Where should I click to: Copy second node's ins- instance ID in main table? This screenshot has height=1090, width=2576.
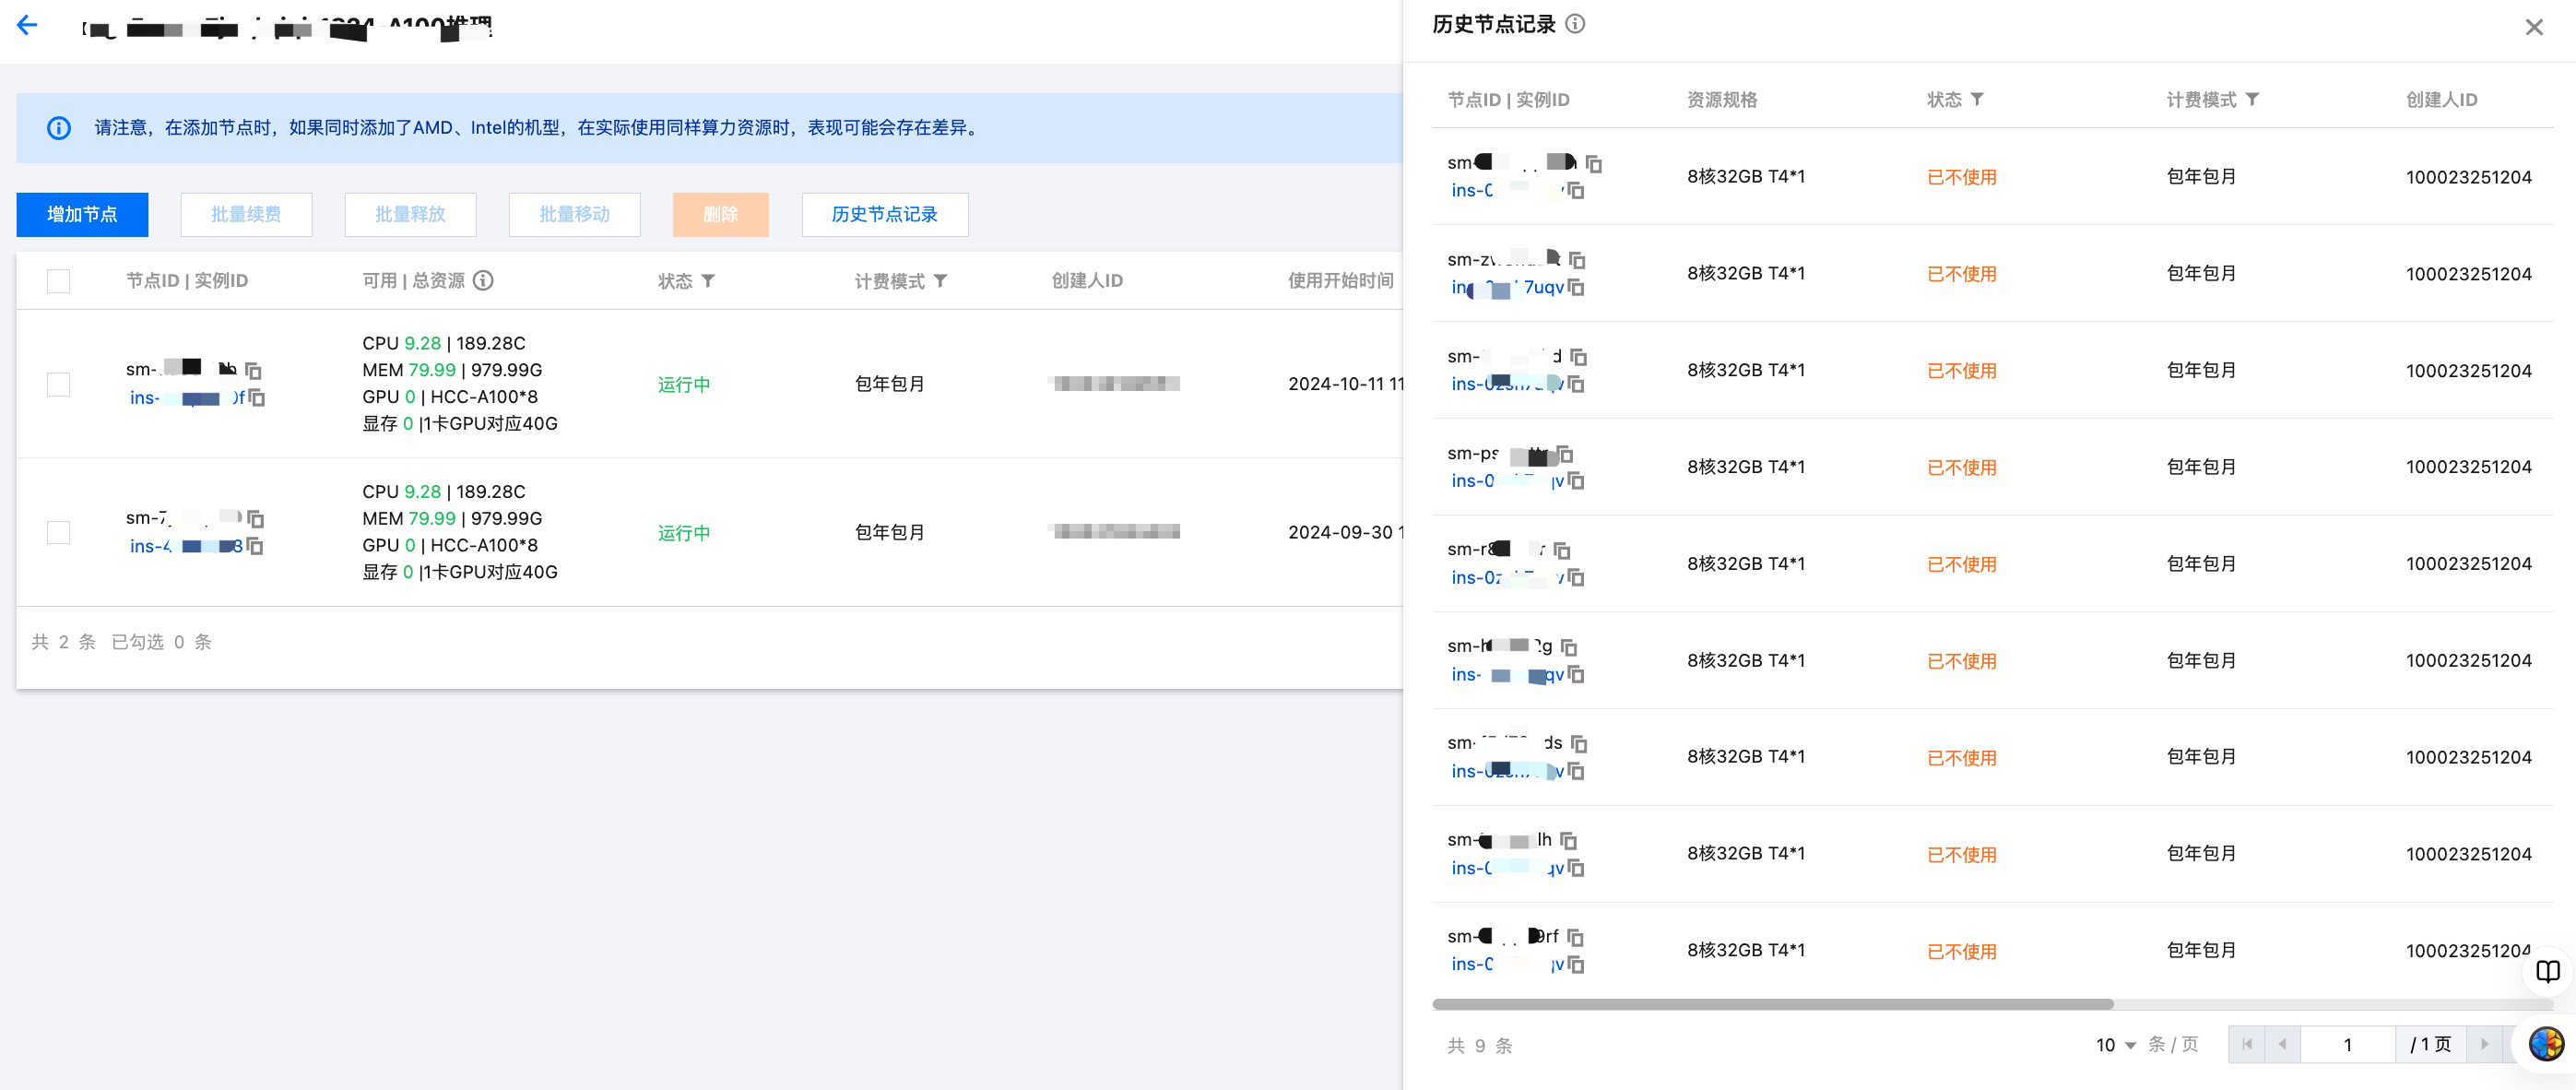coord(256,546)
